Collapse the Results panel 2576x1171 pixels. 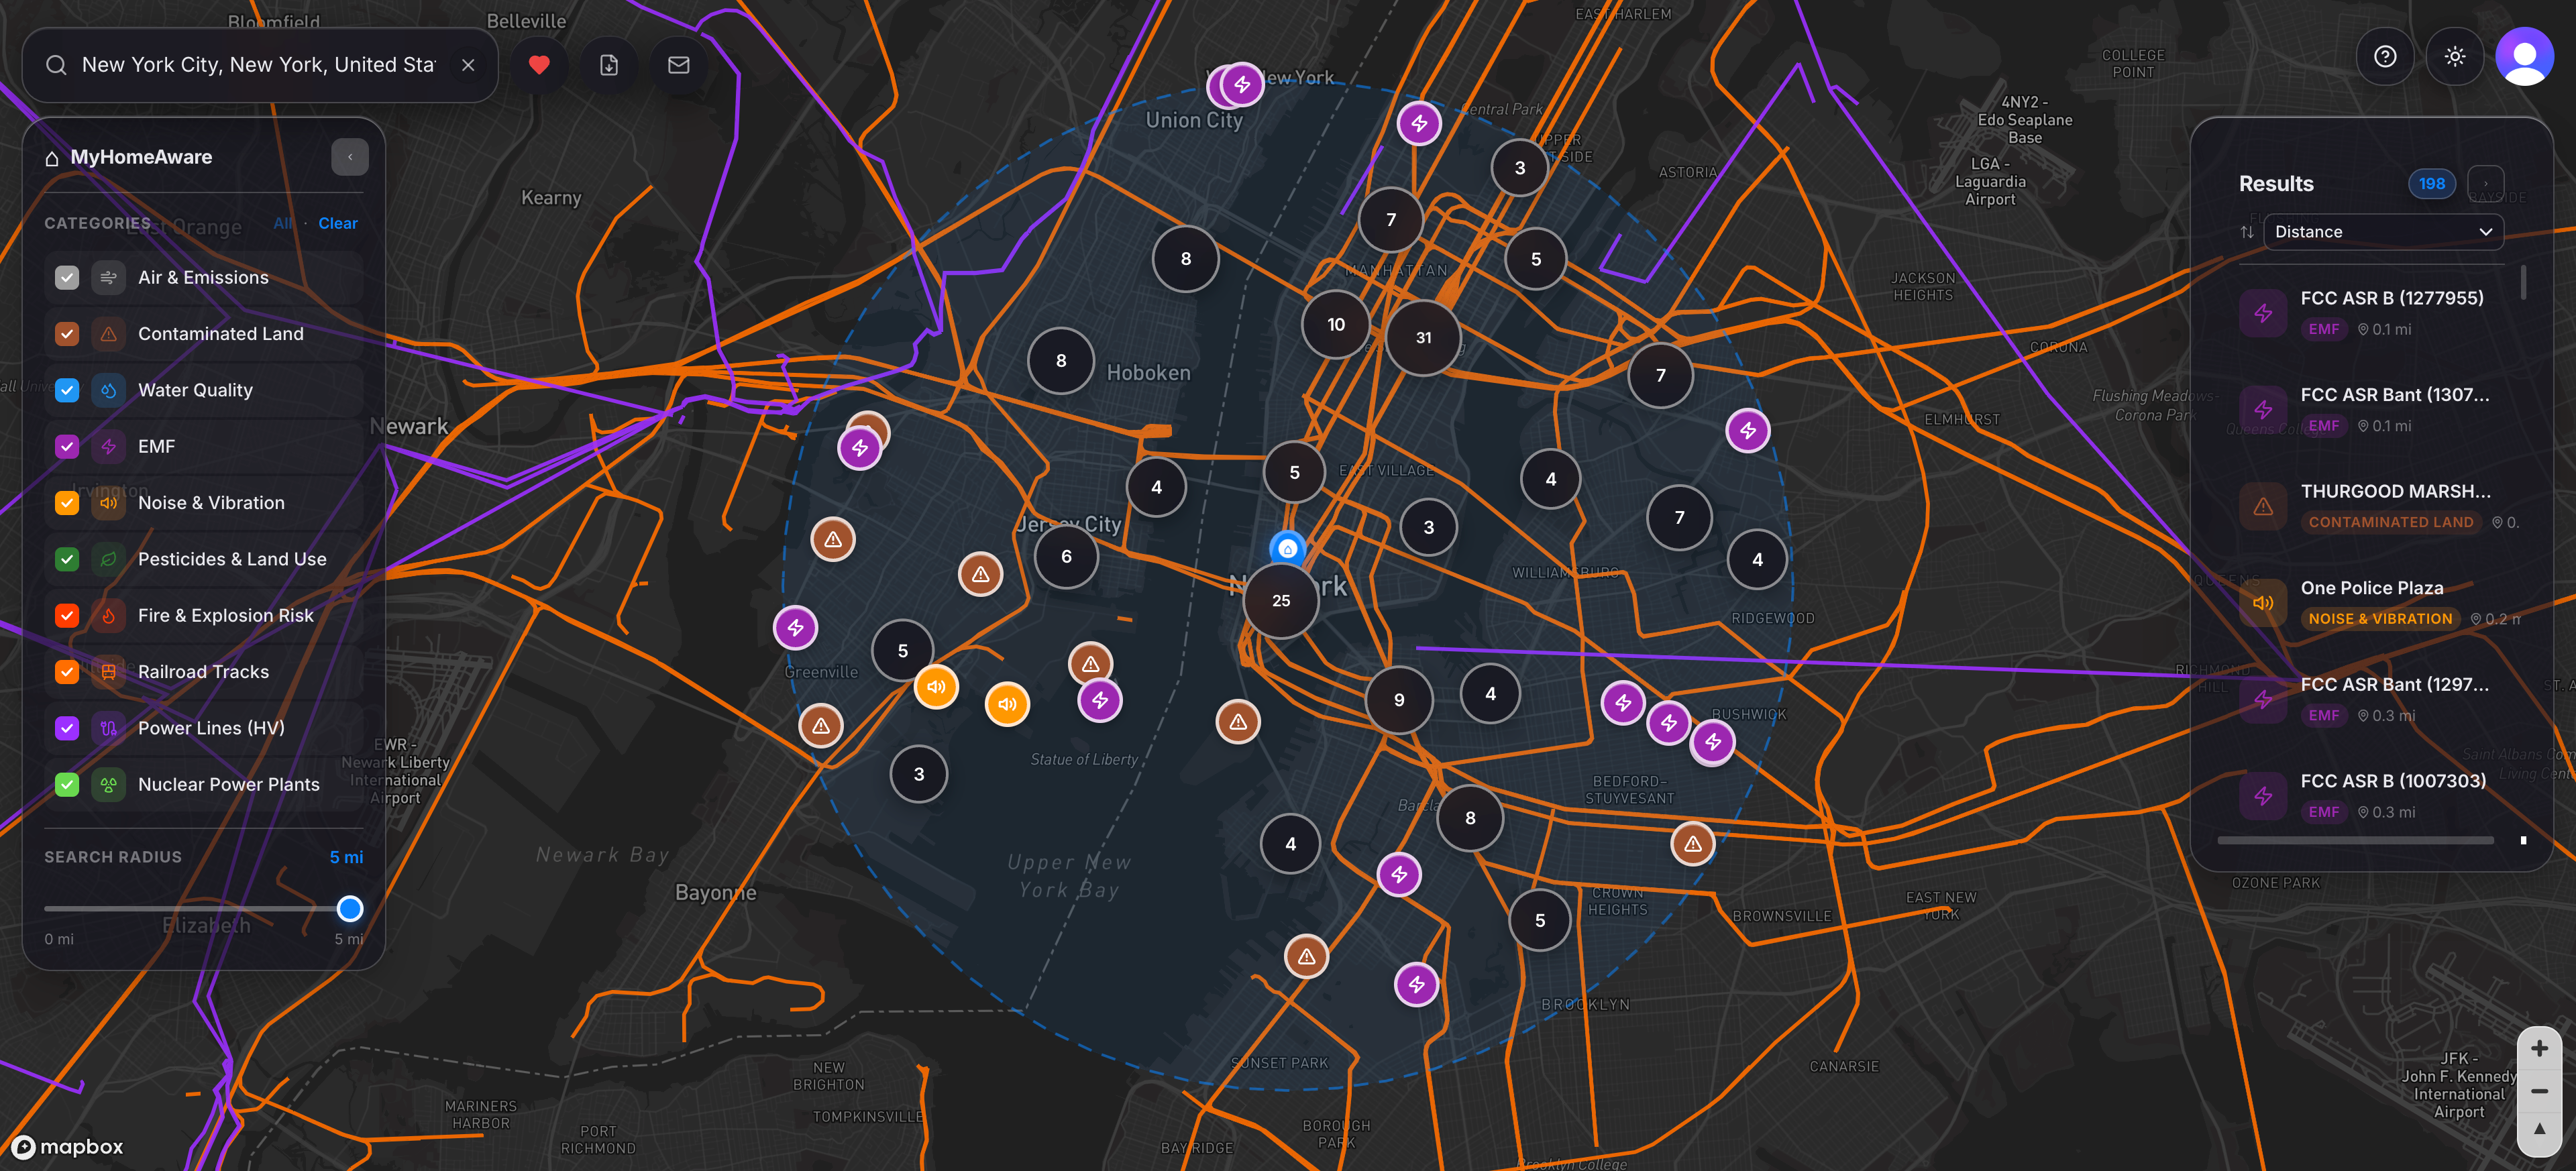coord(2486,183)
